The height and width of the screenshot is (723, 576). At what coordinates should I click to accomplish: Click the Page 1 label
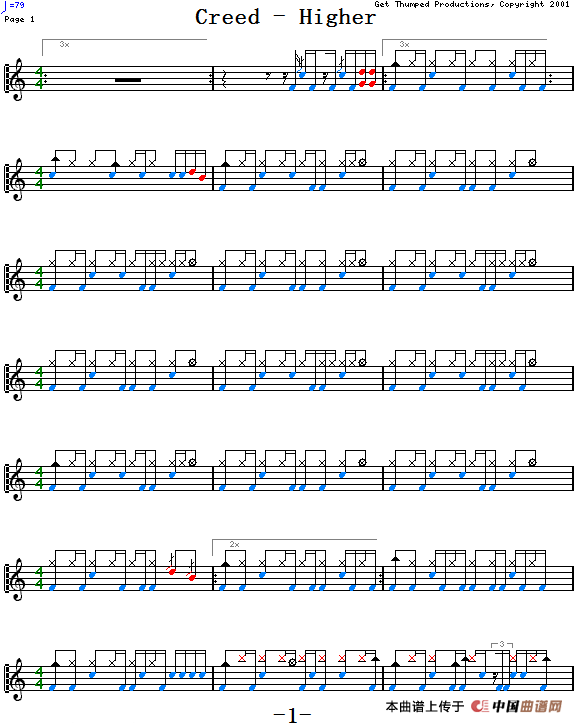[x=19, y=19]
